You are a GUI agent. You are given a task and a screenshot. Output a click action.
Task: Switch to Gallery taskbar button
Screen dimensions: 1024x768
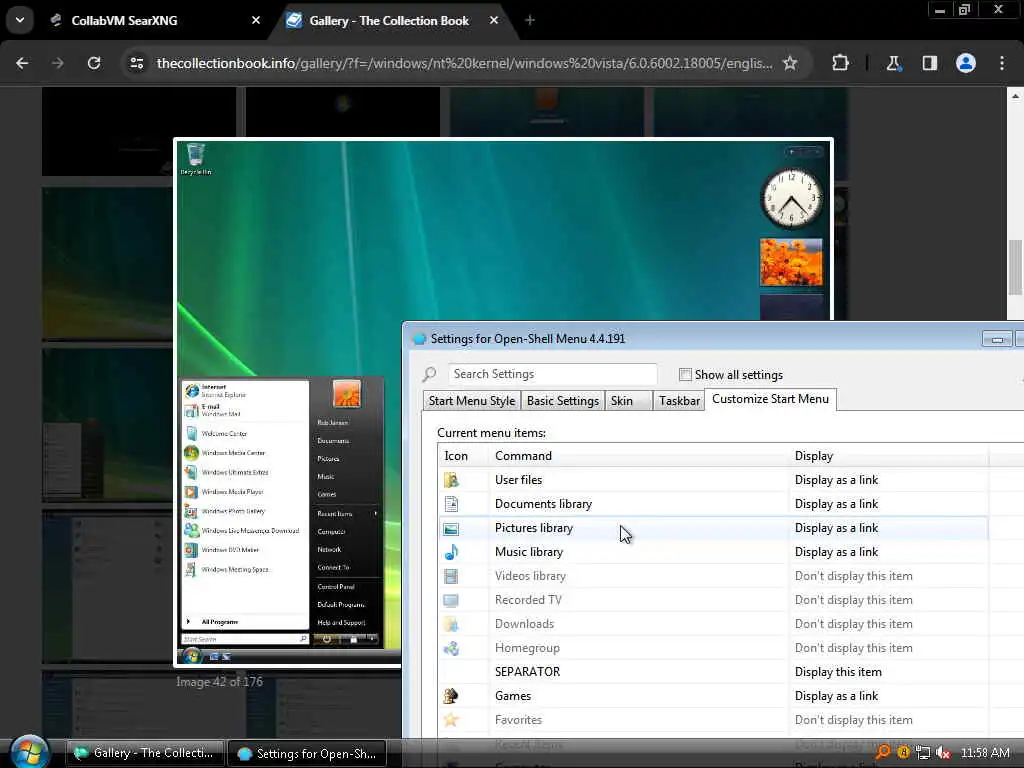145,753
